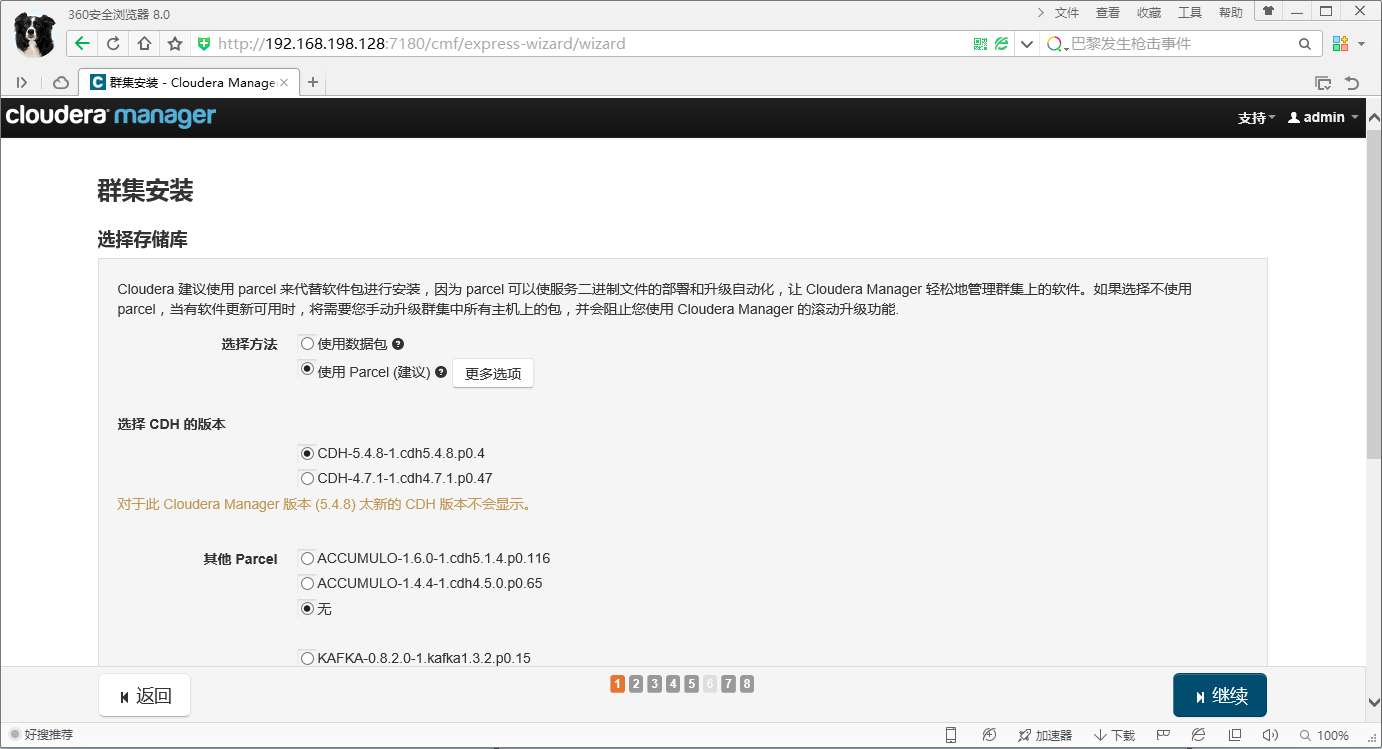Open the 加速器 accelerator

point(1045,735)
